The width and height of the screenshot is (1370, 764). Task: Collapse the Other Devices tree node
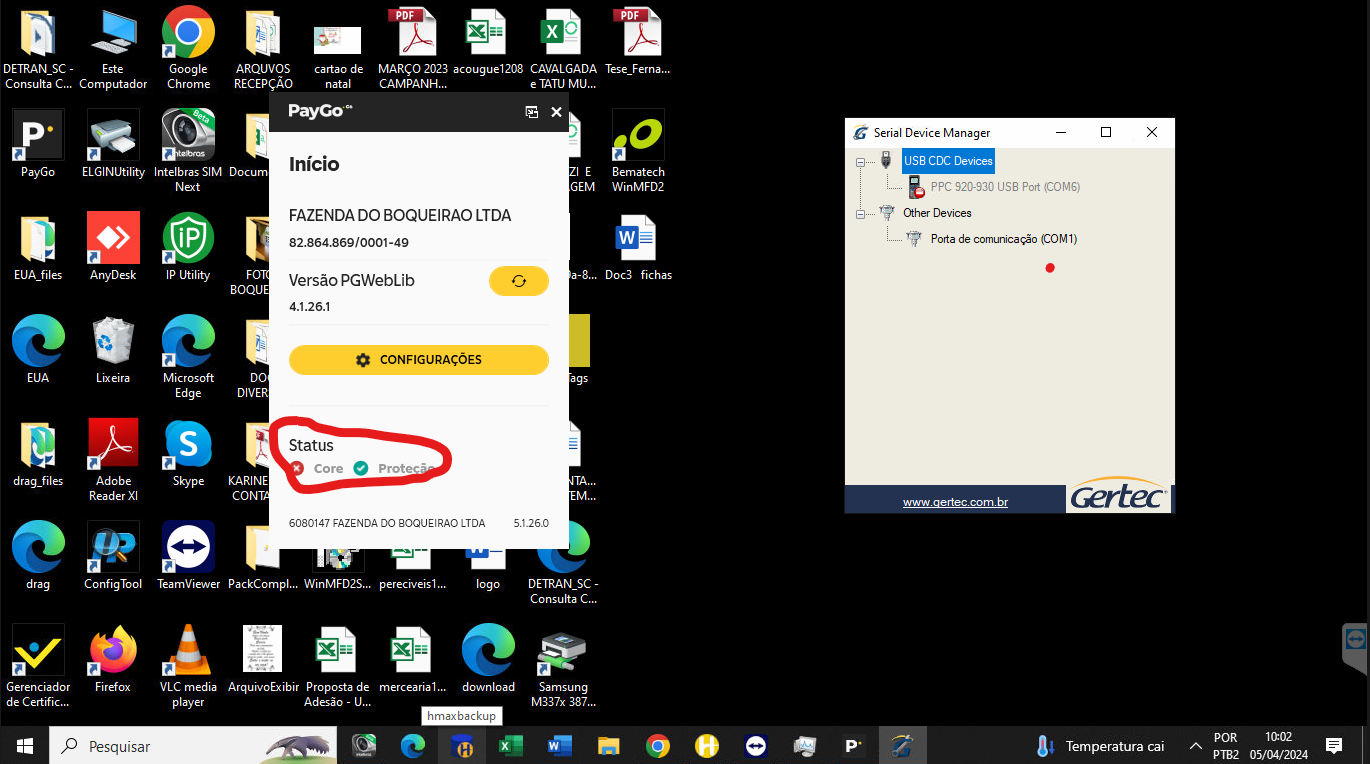point(860,213)
